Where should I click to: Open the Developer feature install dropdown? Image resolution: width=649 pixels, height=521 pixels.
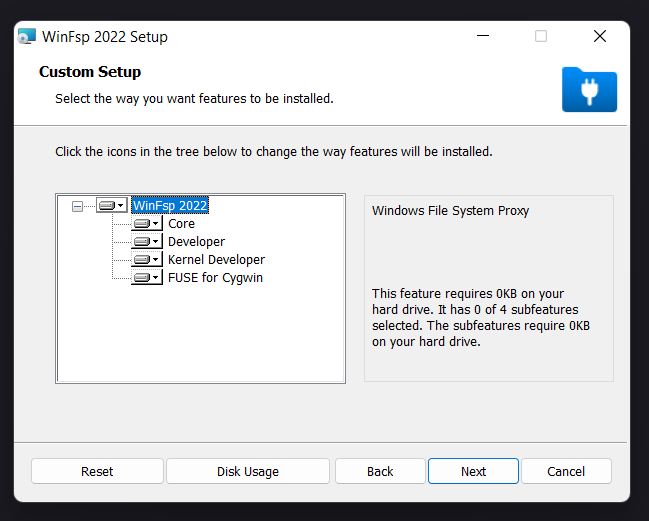pyautogui.click(x=147, y=242)
